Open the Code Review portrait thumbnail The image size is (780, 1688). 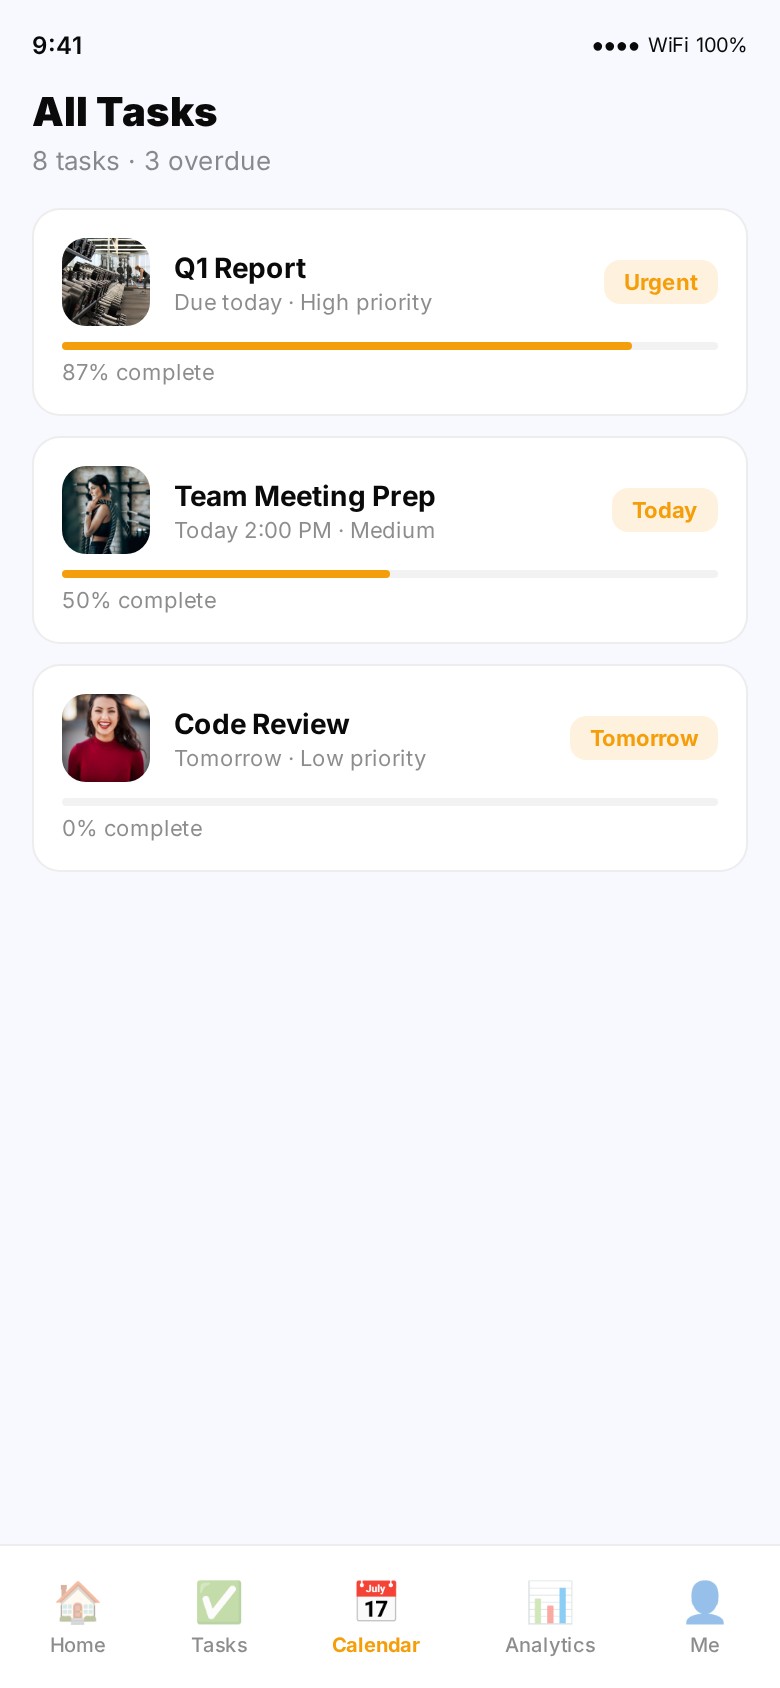[x=106, y=738]
